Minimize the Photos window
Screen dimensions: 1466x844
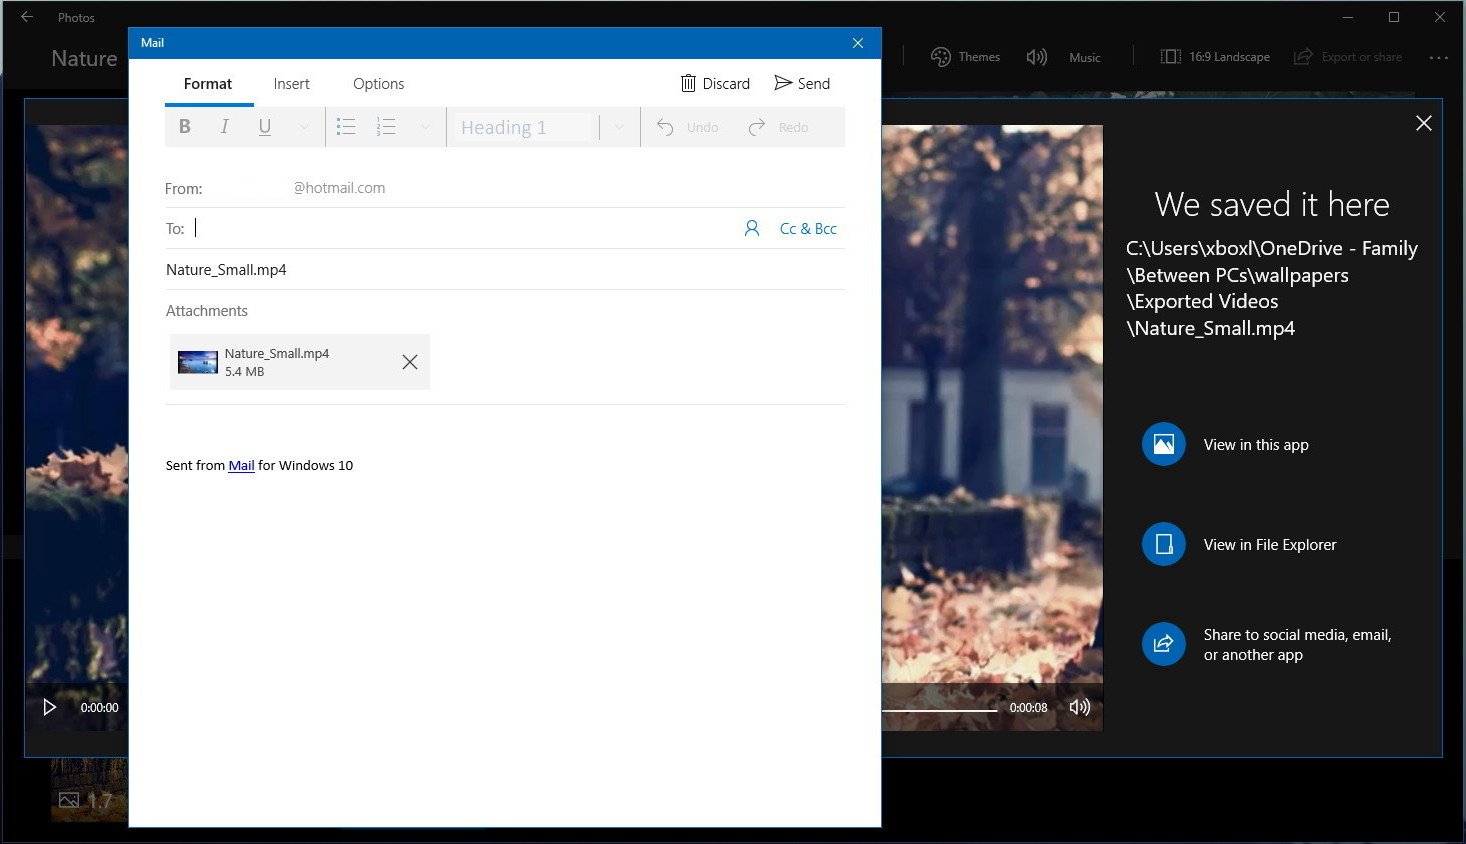[x=1346, y=17]
